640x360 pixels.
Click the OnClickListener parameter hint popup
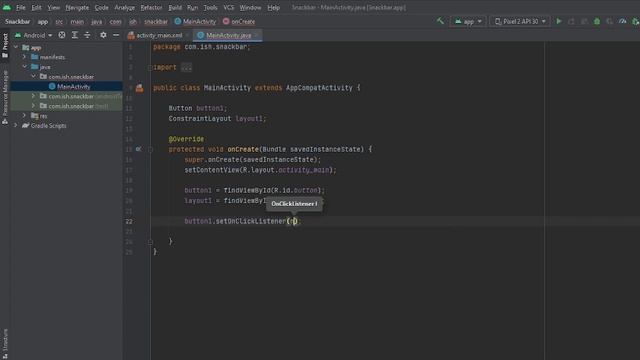294,204
